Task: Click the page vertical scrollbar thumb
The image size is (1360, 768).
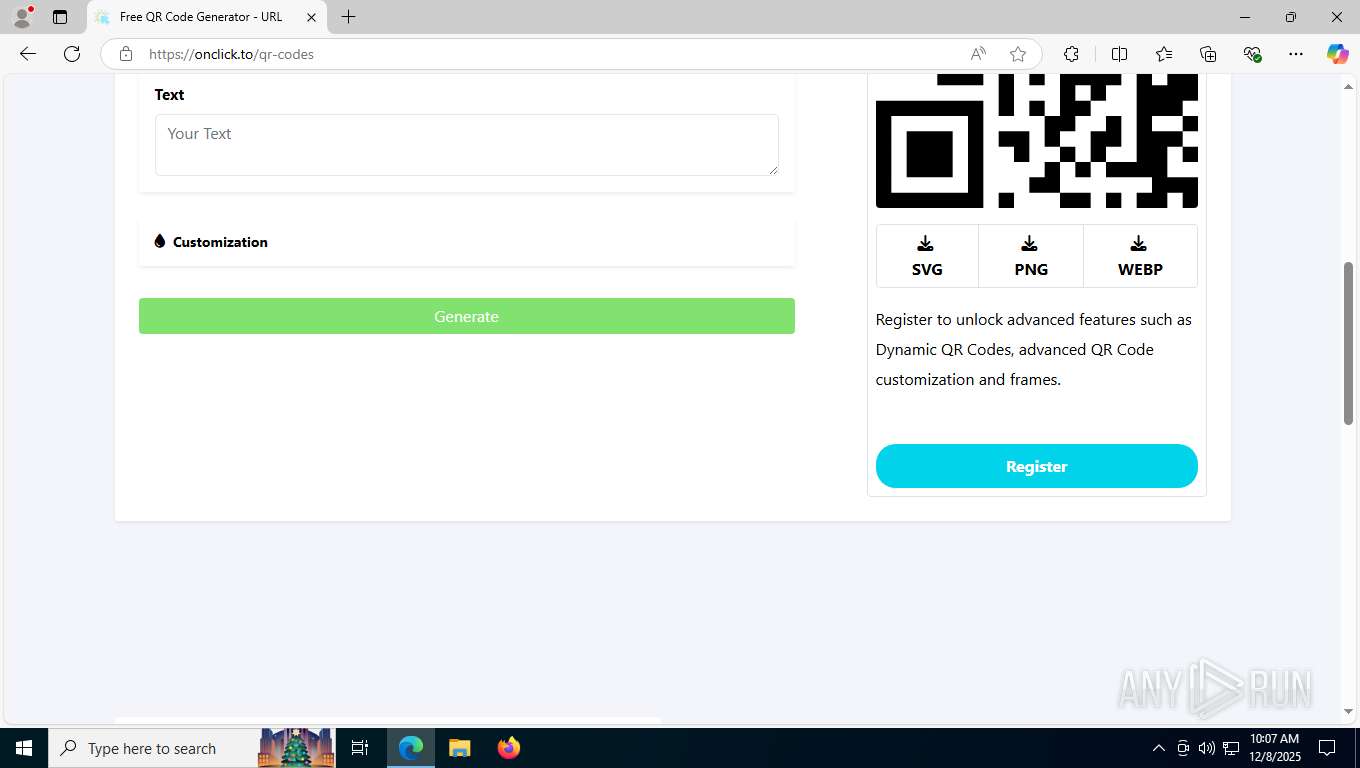Action: point(1348,343)
